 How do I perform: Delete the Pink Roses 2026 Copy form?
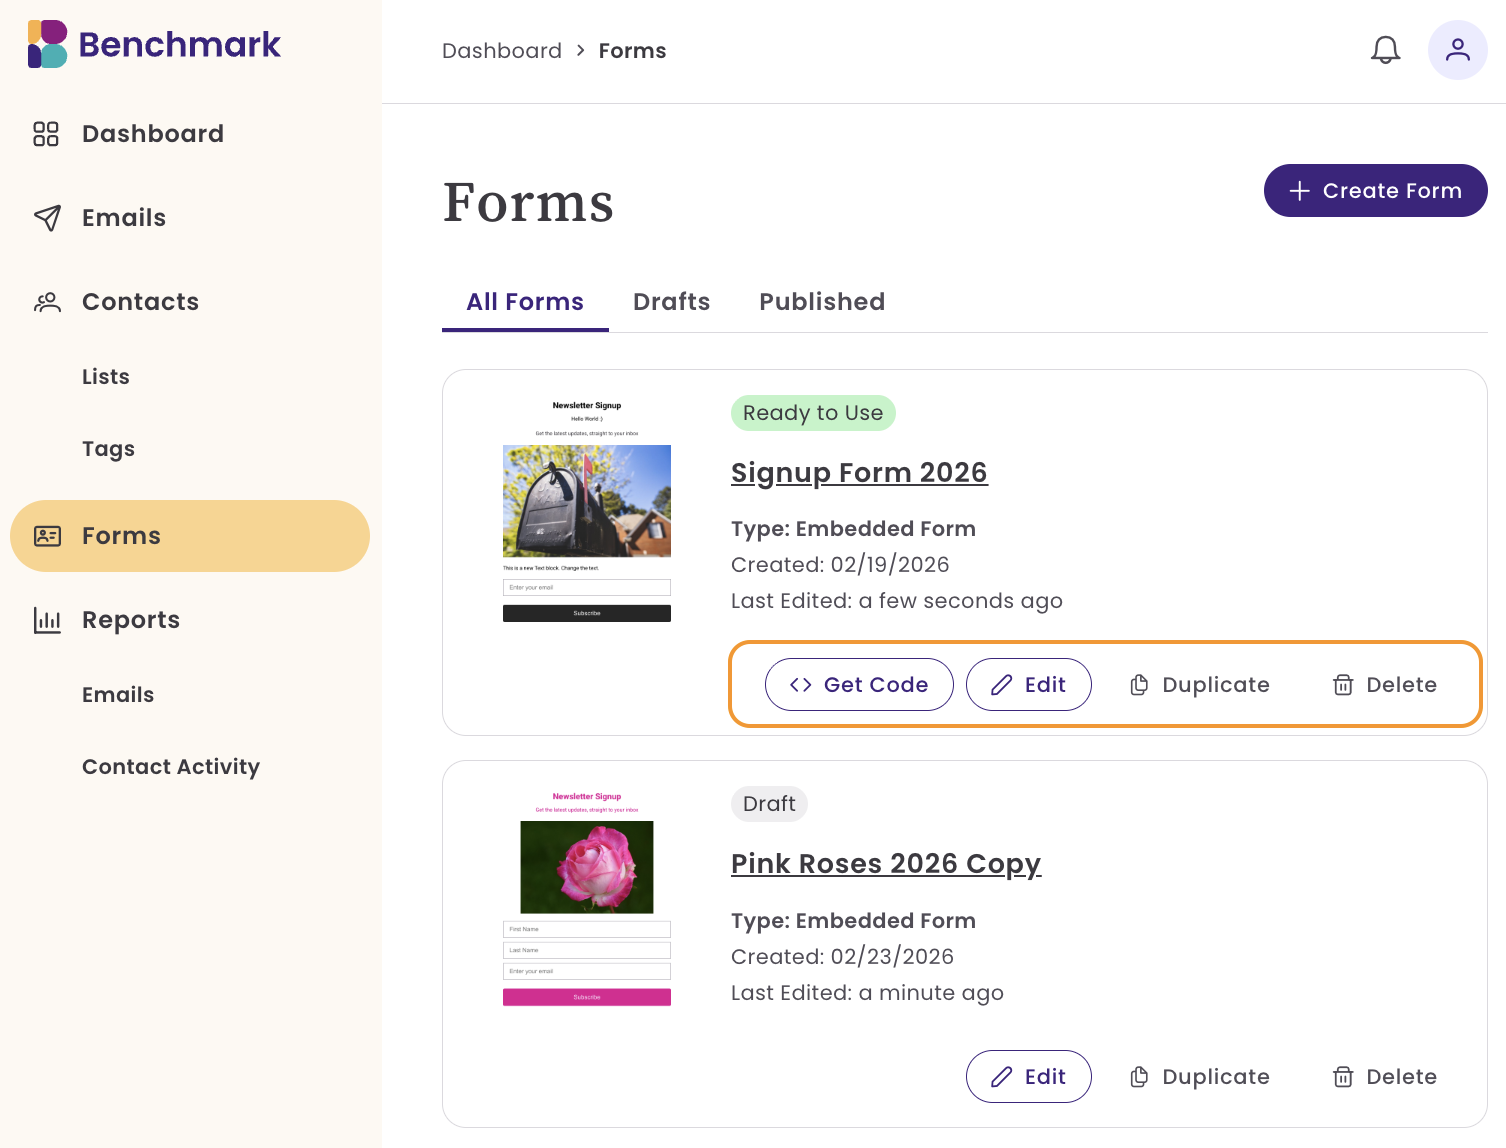(x=1384, y=1077)
